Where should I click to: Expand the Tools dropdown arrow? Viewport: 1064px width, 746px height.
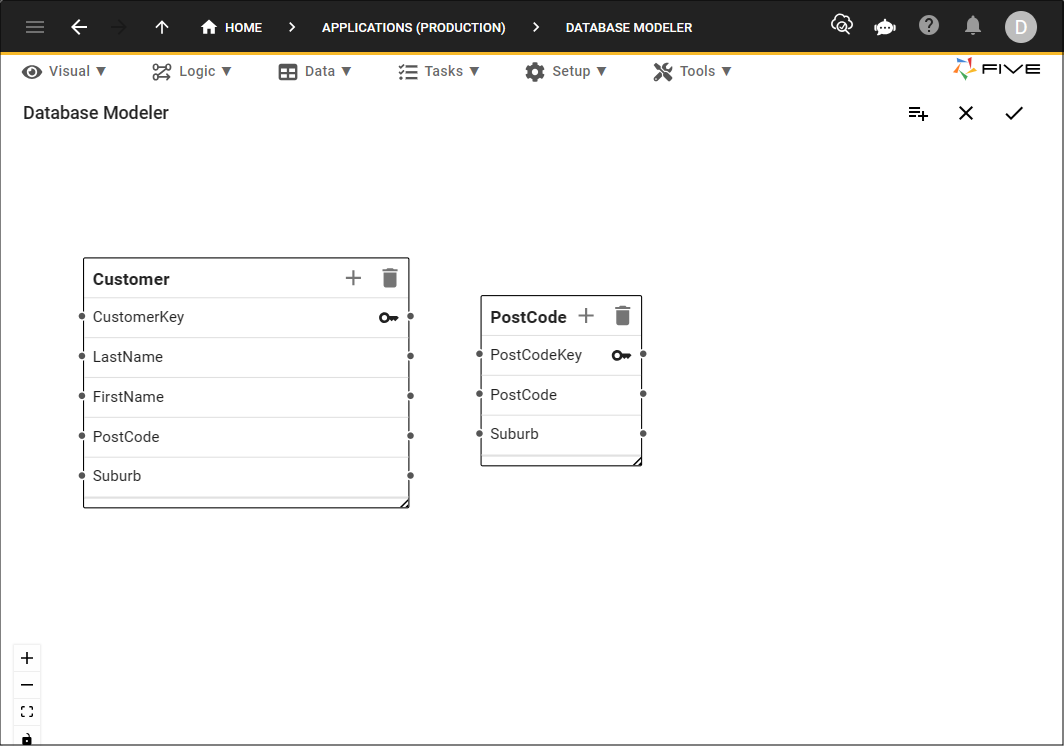point(726,71)
